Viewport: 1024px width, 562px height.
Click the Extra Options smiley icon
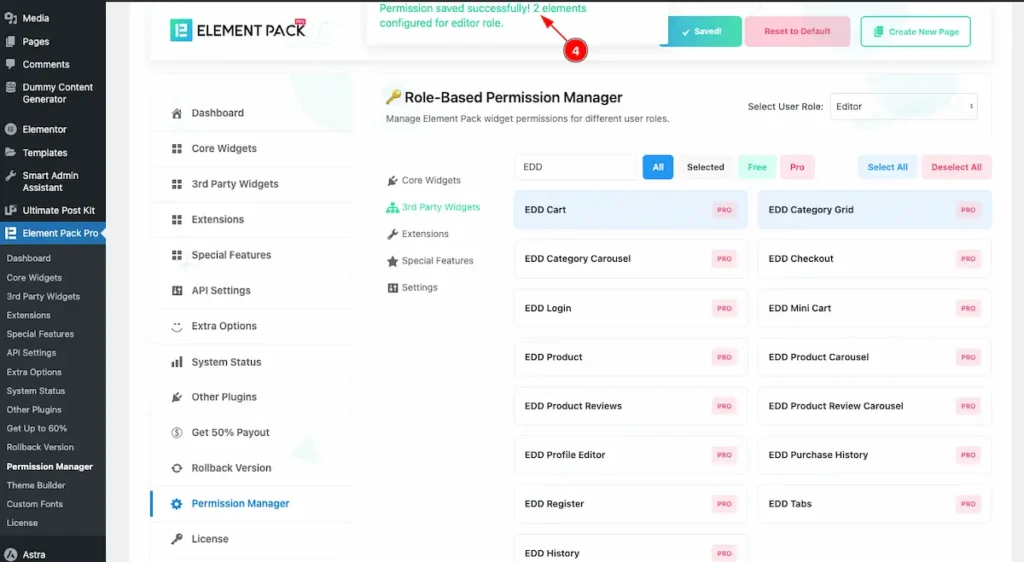[x=177, y=326]
